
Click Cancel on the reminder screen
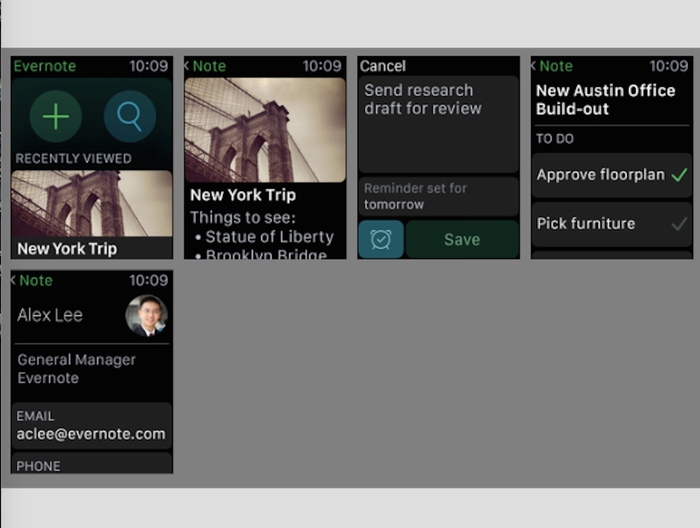383,66
